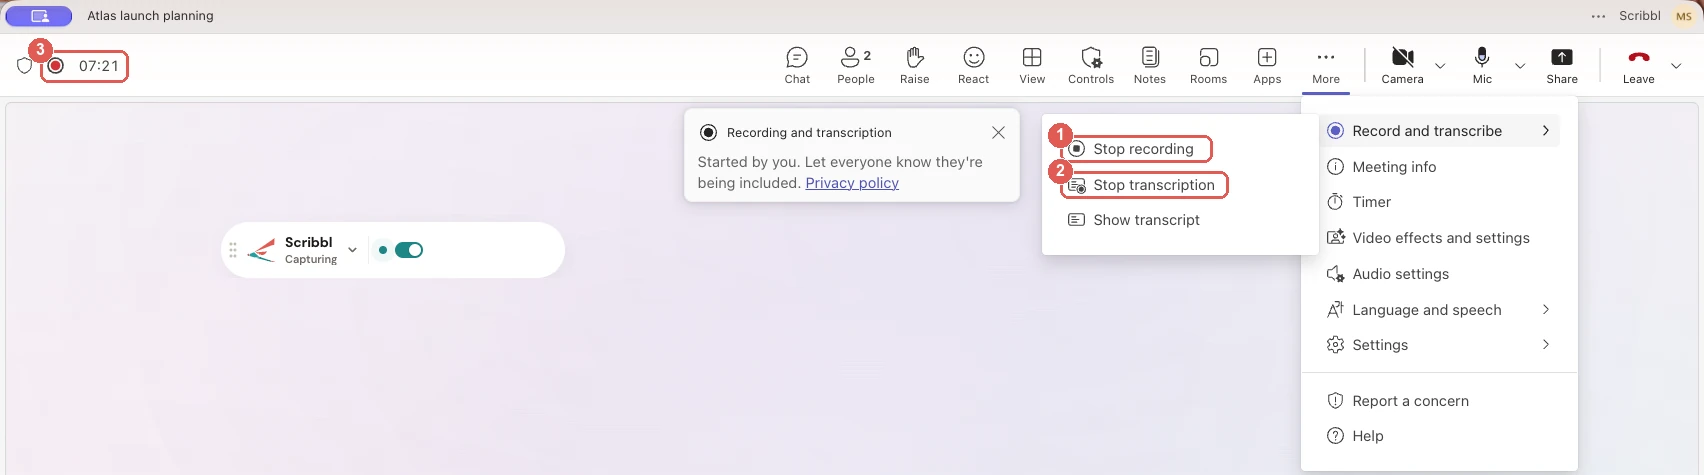Expand the Scribbl widget dropdown chevron
This screenshot has height=475, width=1704.
(x=352, y=250)
